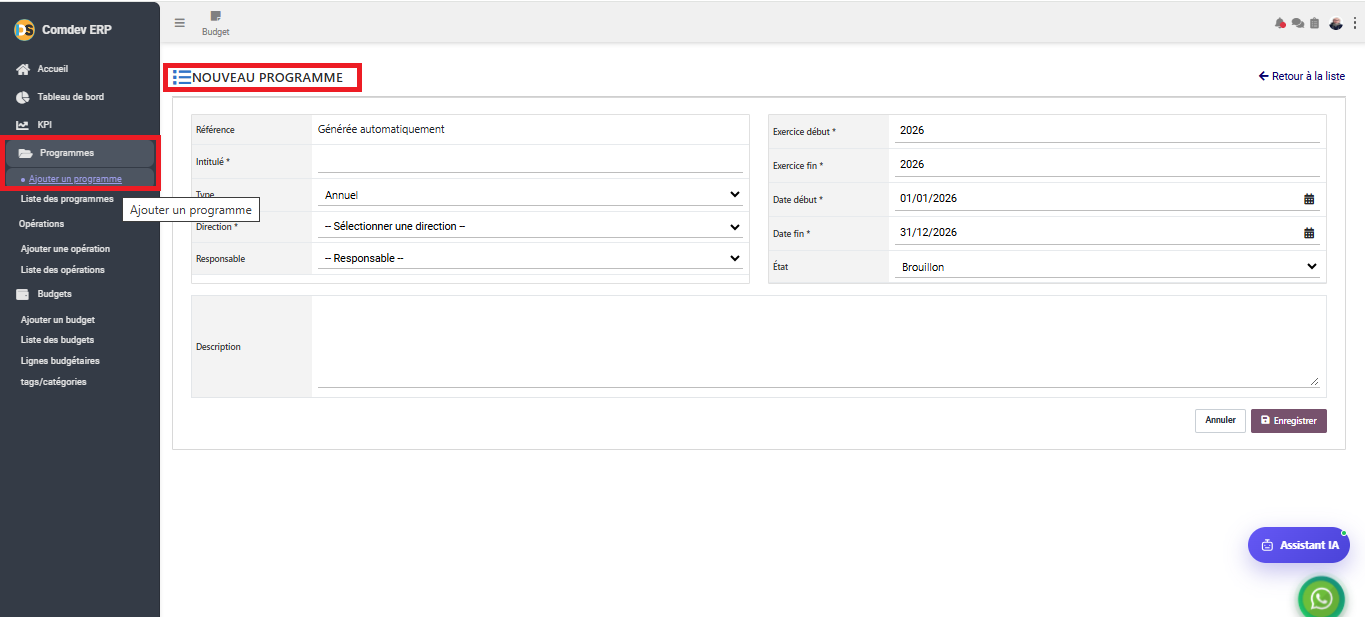
Task: Open KPI in the sidebar
Action: [45, 125]
